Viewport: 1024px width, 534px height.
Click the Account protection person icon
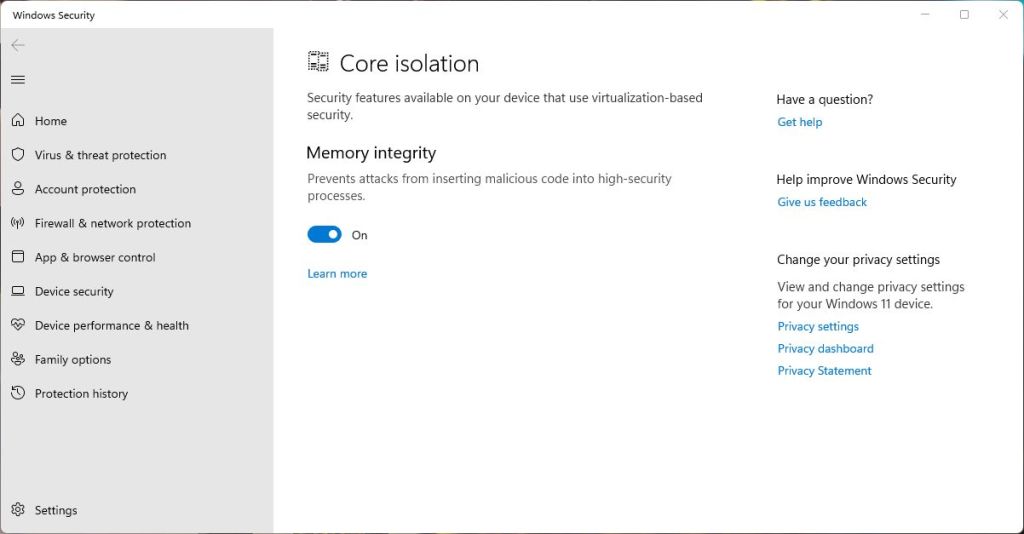(x=18, y=189)
